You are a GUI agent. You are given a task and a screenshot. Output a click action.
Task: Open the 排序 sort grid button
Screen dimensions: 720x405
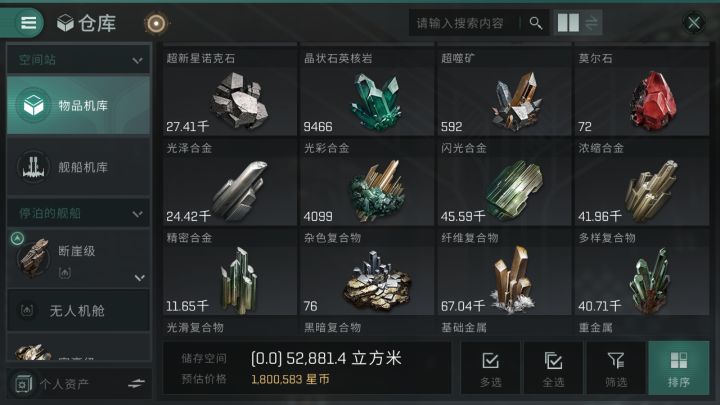point(678,369)
